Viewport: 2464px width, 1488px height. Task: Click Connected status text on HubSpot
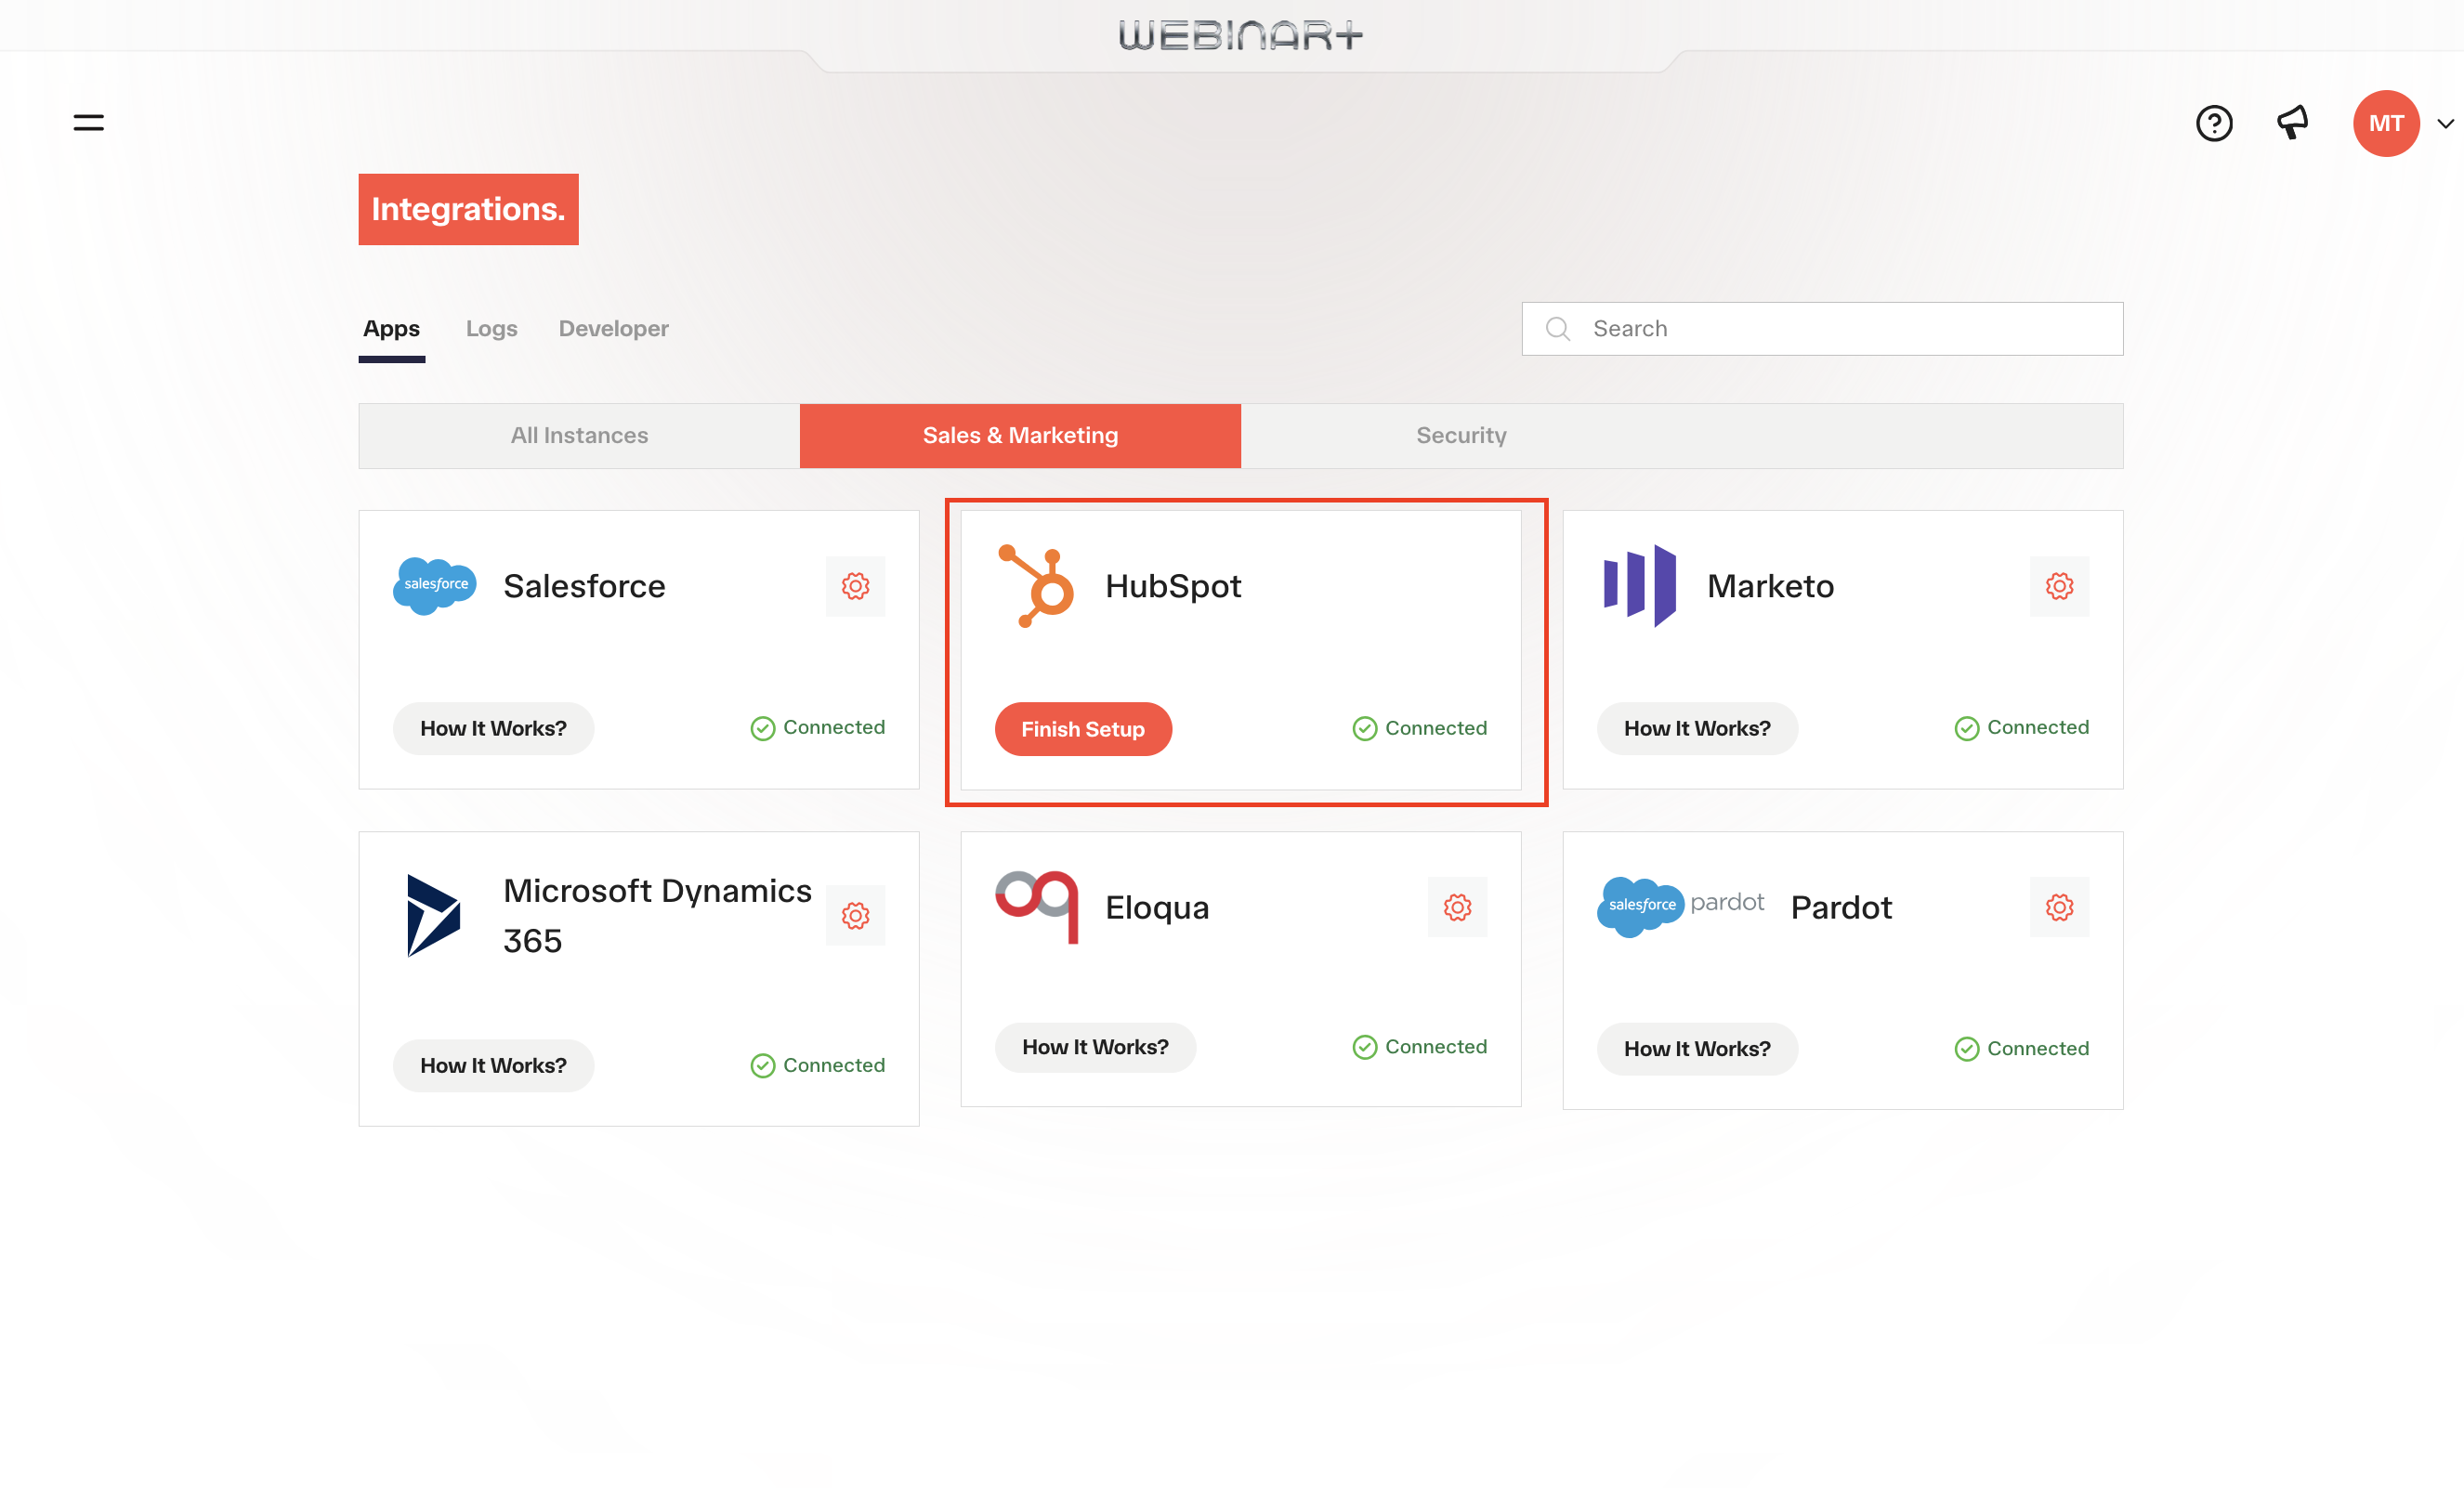(1436, 728)
